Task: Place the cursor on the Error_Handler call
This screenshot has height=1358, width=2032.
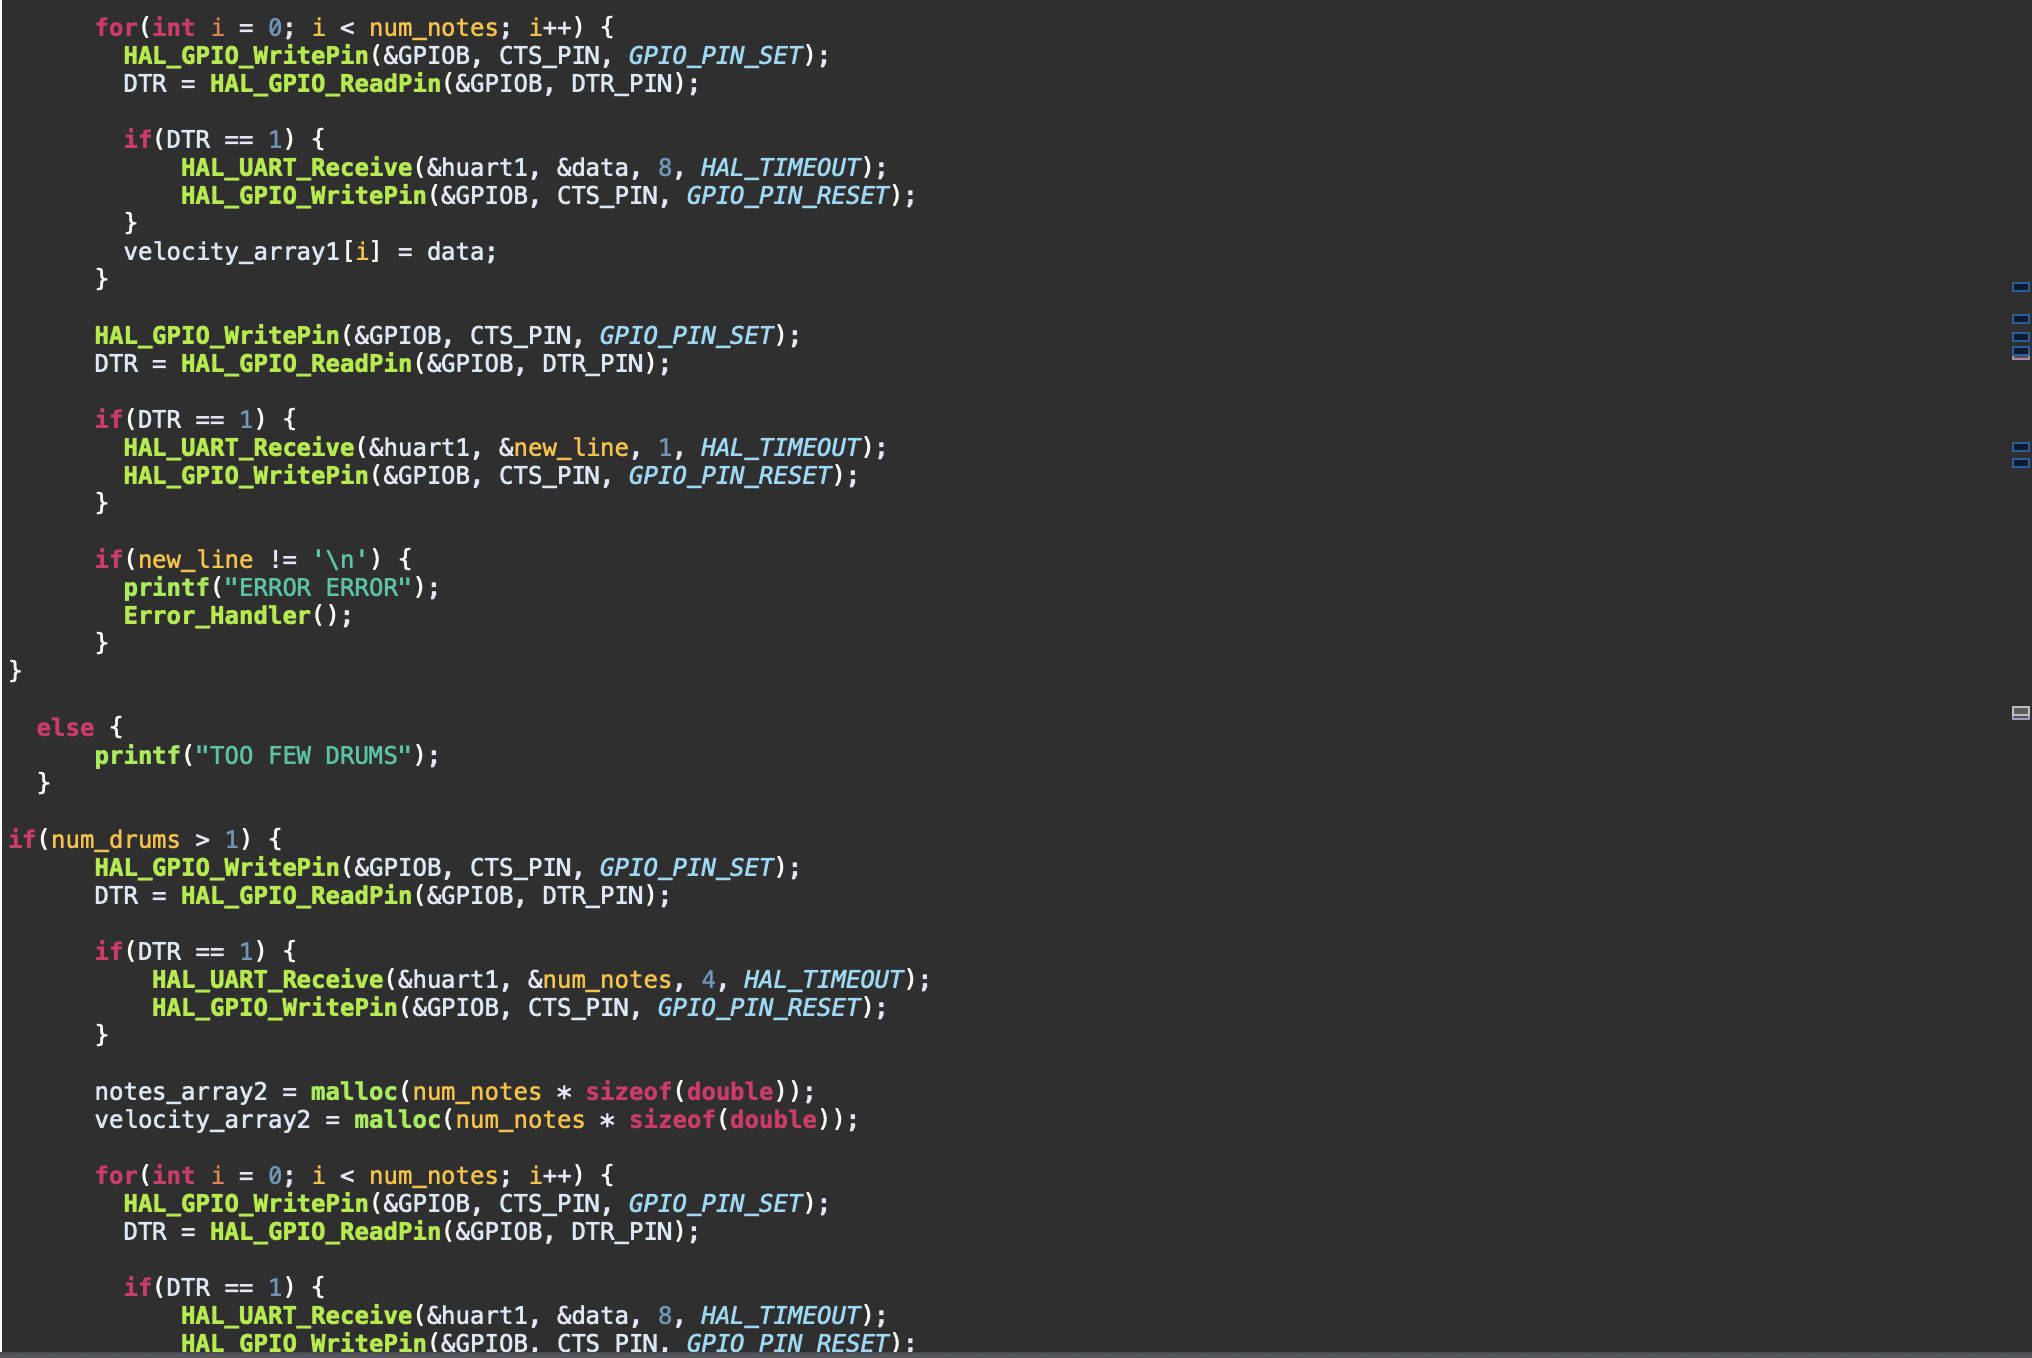Action: [216, 615]
